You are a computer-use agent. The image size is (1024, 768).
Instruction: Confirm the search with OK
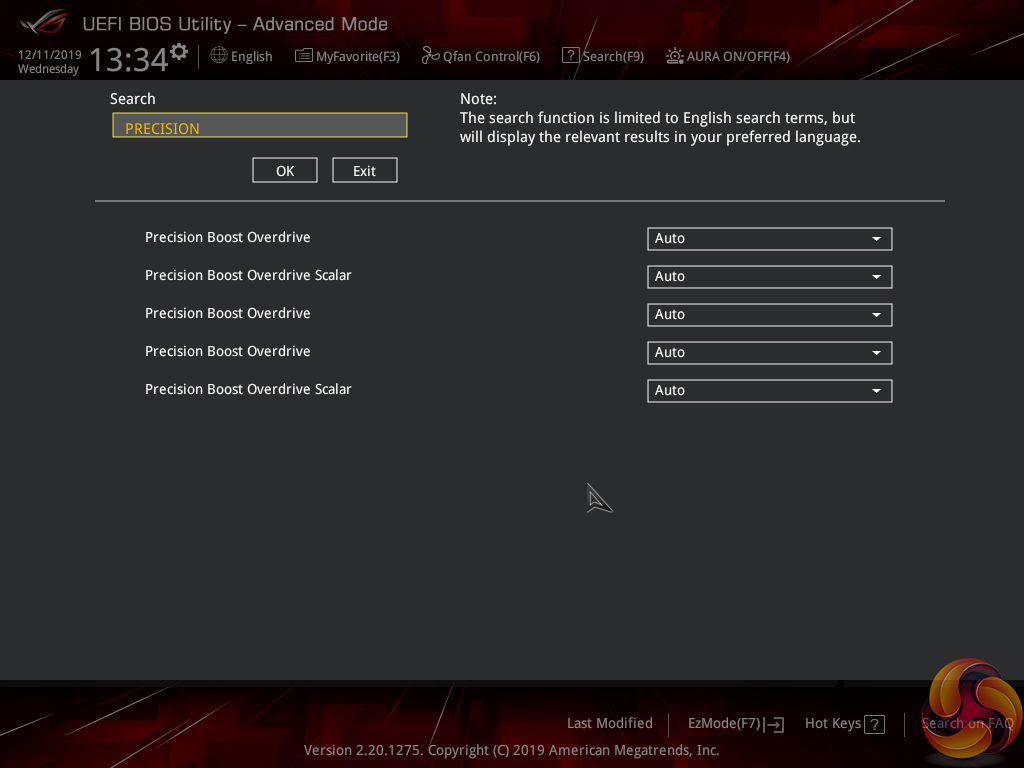(x=285, y=170)
